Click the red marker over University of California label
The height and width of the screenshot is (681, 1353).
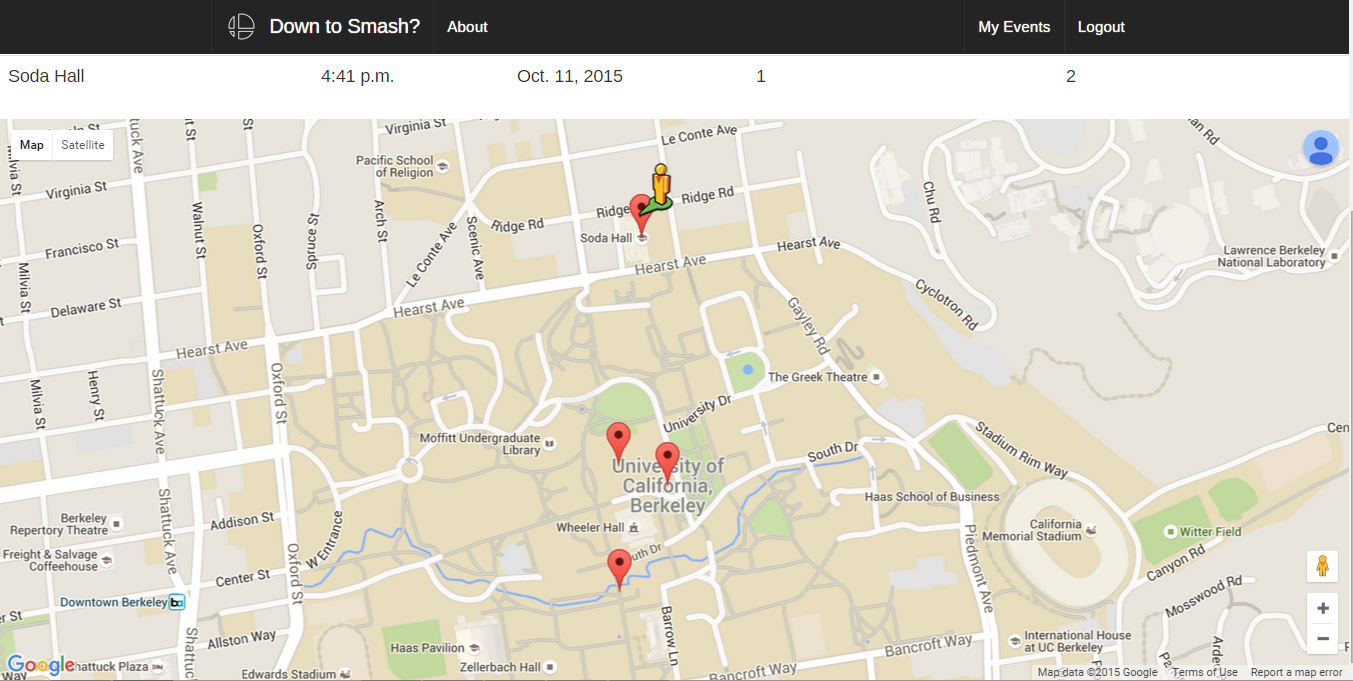tap(667, 461)
